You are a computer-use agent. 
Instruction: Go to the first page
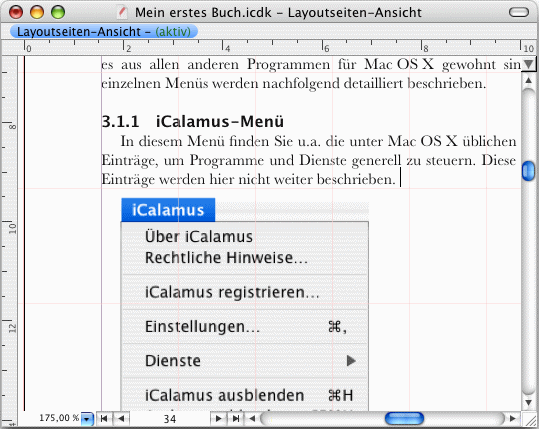pos(103,418)
